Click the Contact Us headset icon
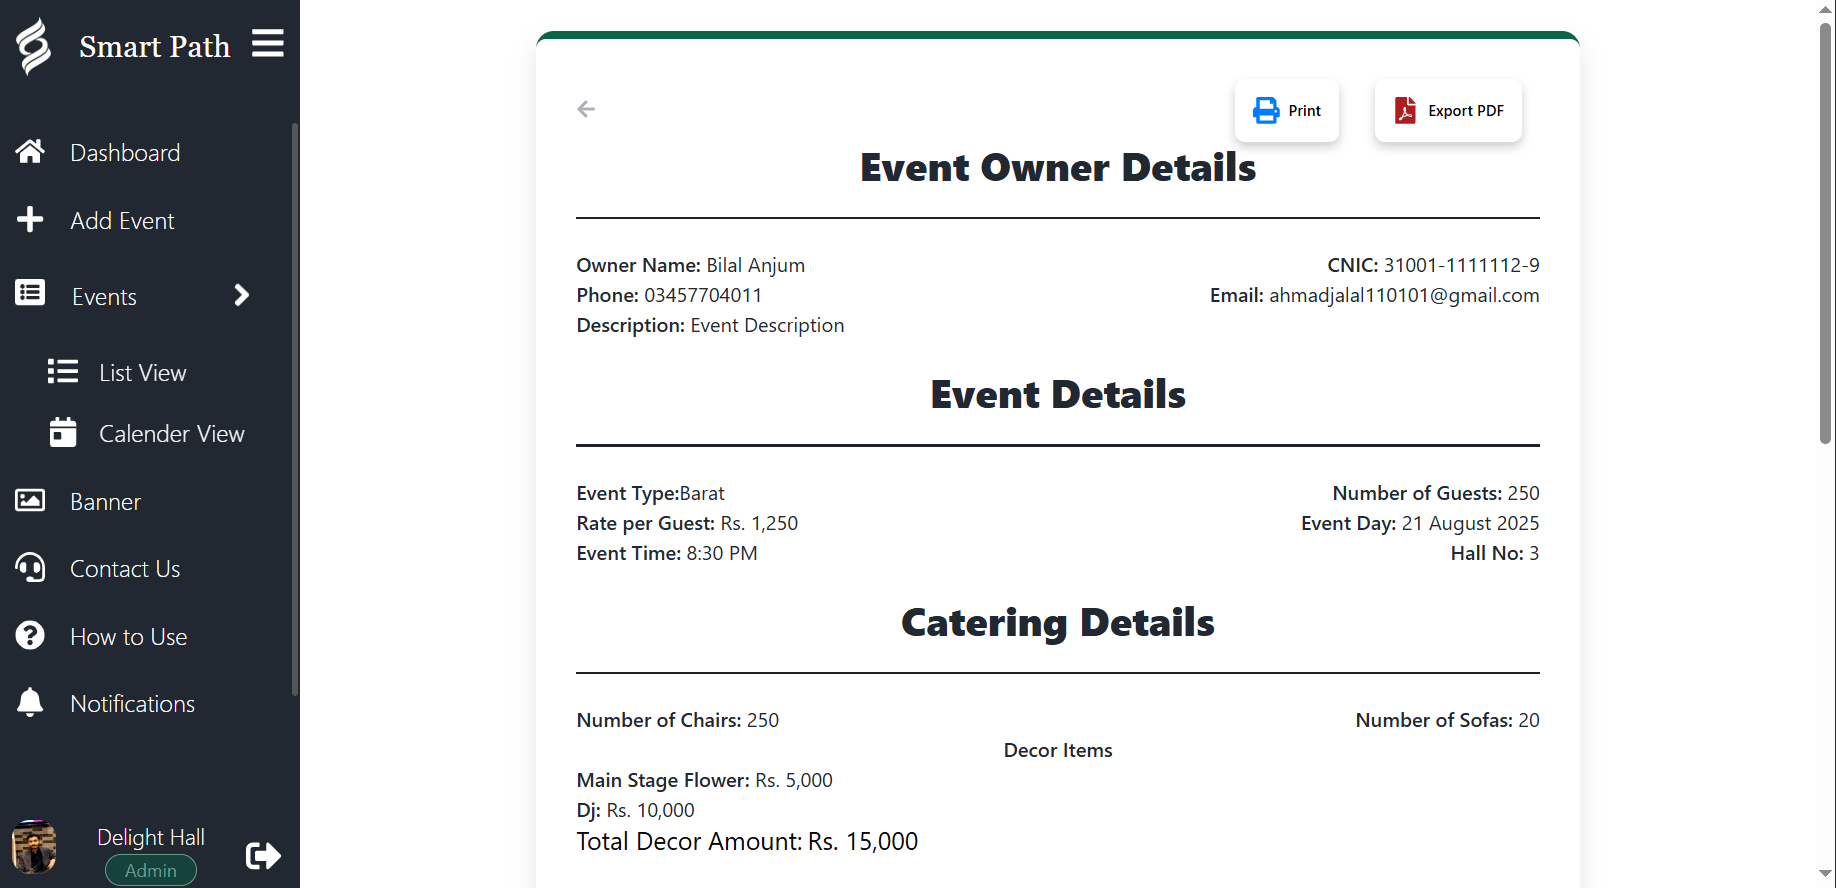This screenshot has height=888, width=1836. 30,569
